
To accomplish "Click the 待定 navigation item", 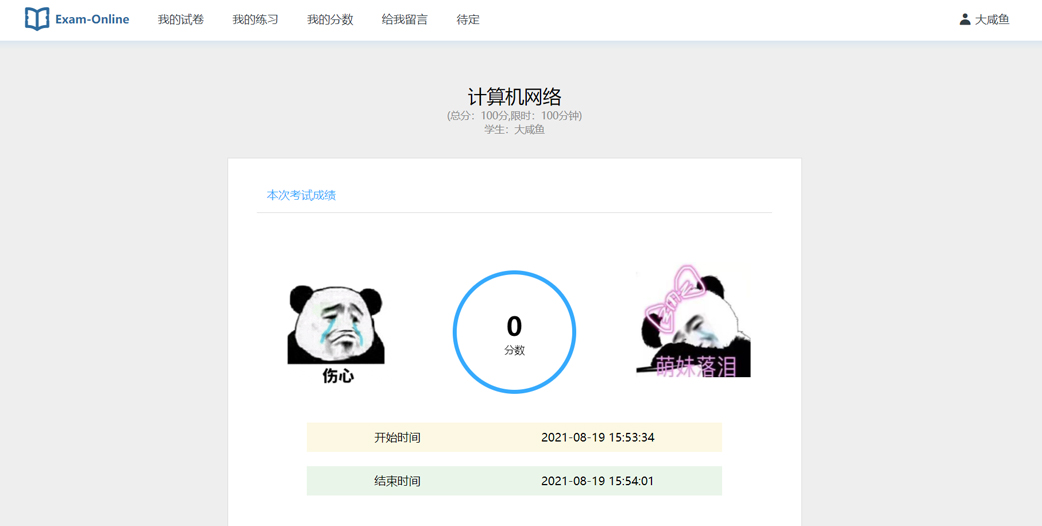I will (x=468, y=19).
